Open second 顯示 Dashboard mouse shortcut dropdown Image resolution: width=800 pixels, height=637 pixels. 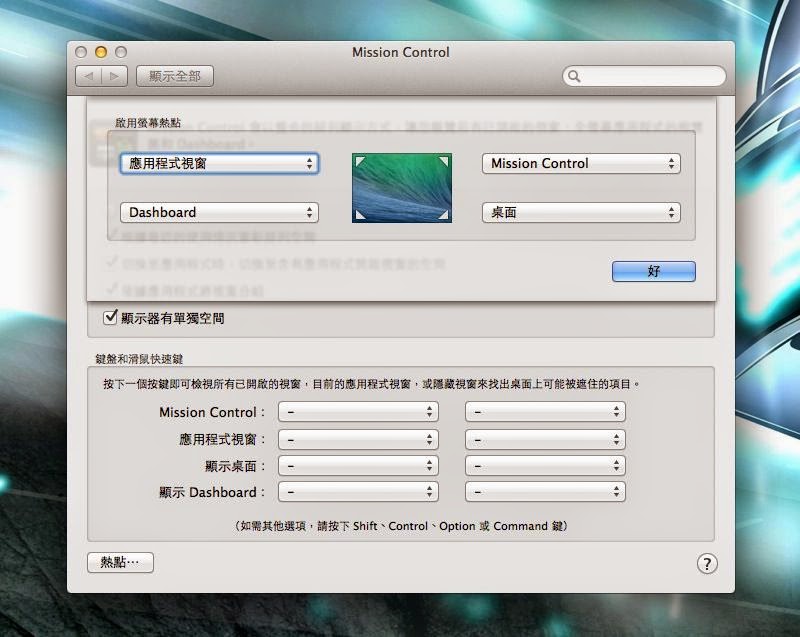pos(545,492)
